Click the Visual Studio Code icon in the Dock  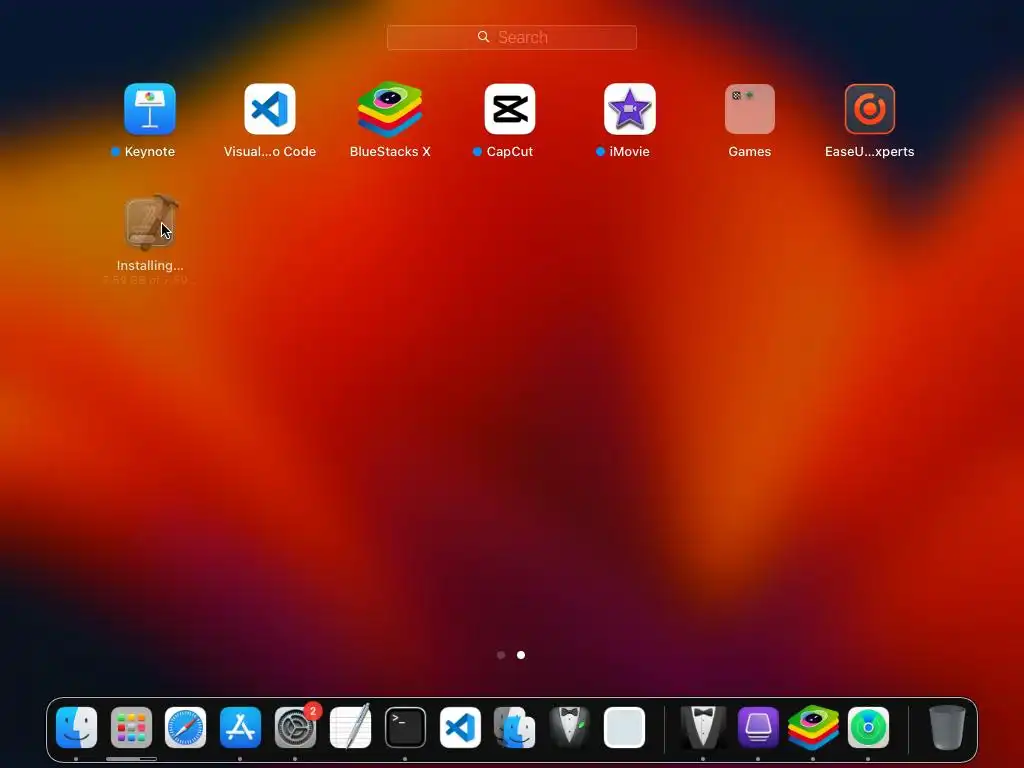coord(460,727)
